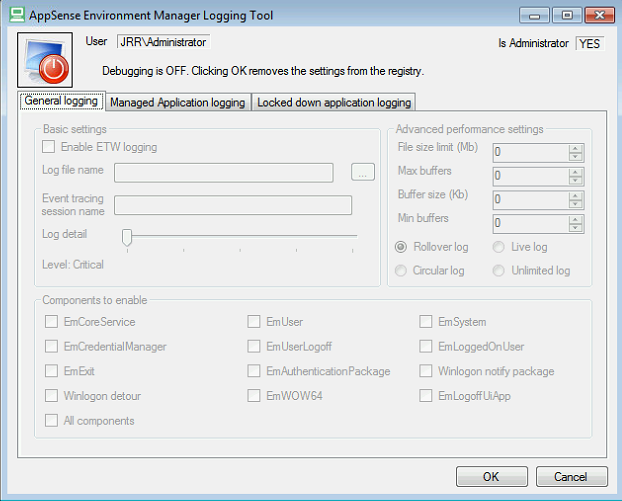Toggle Winlogon detour checkbox
Image resolution: width=622 pixels, height=501 pixels.
[51, 395]
